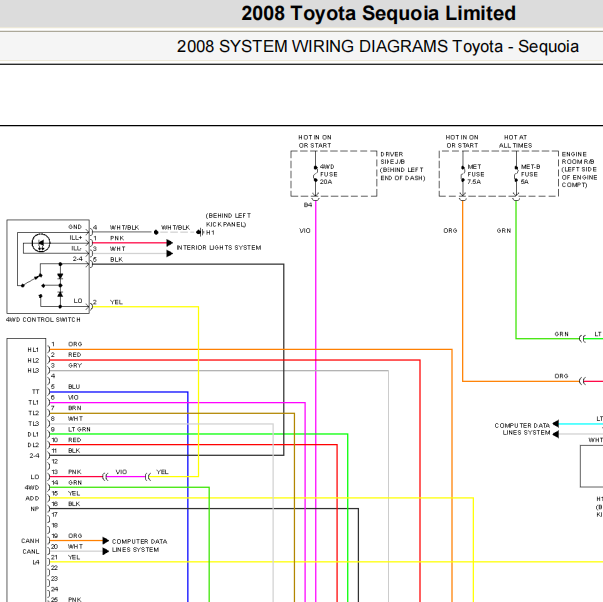Click the "HL2" connector terminal
This screenshot has height=602, width=603.
point(33,361)
